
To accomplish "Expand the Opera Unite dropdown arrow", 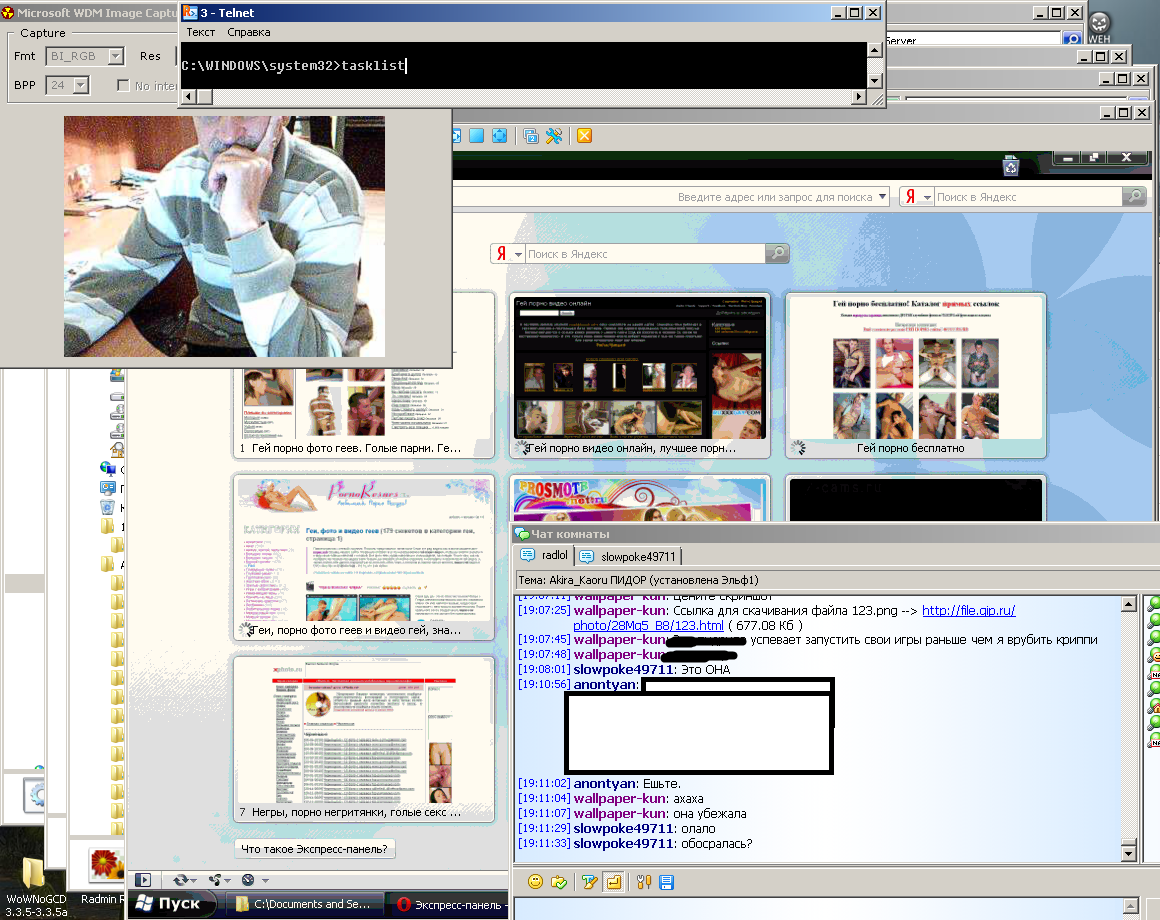I will (x=228, y=880).
